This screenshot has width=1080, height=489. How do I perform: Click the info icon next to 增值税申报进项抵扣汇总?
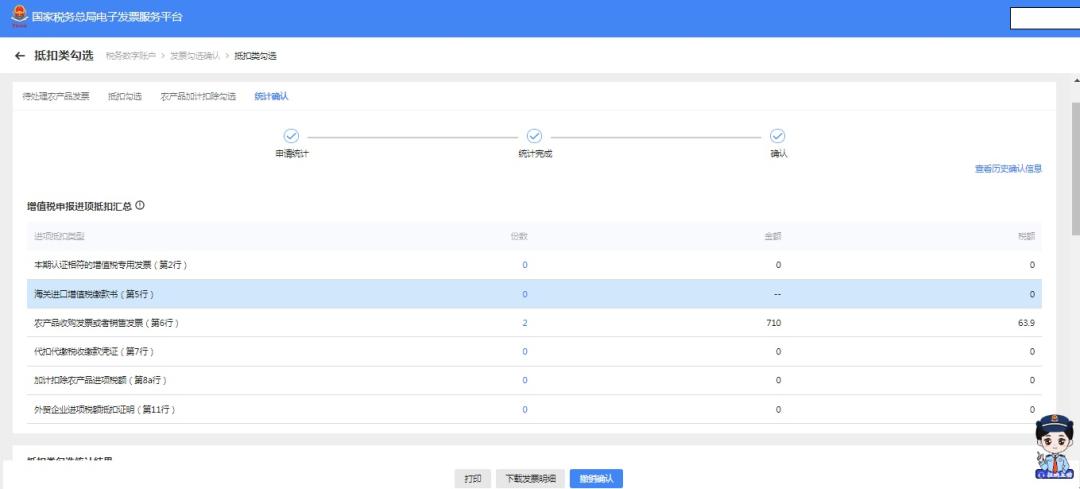[x=140, y=205]
